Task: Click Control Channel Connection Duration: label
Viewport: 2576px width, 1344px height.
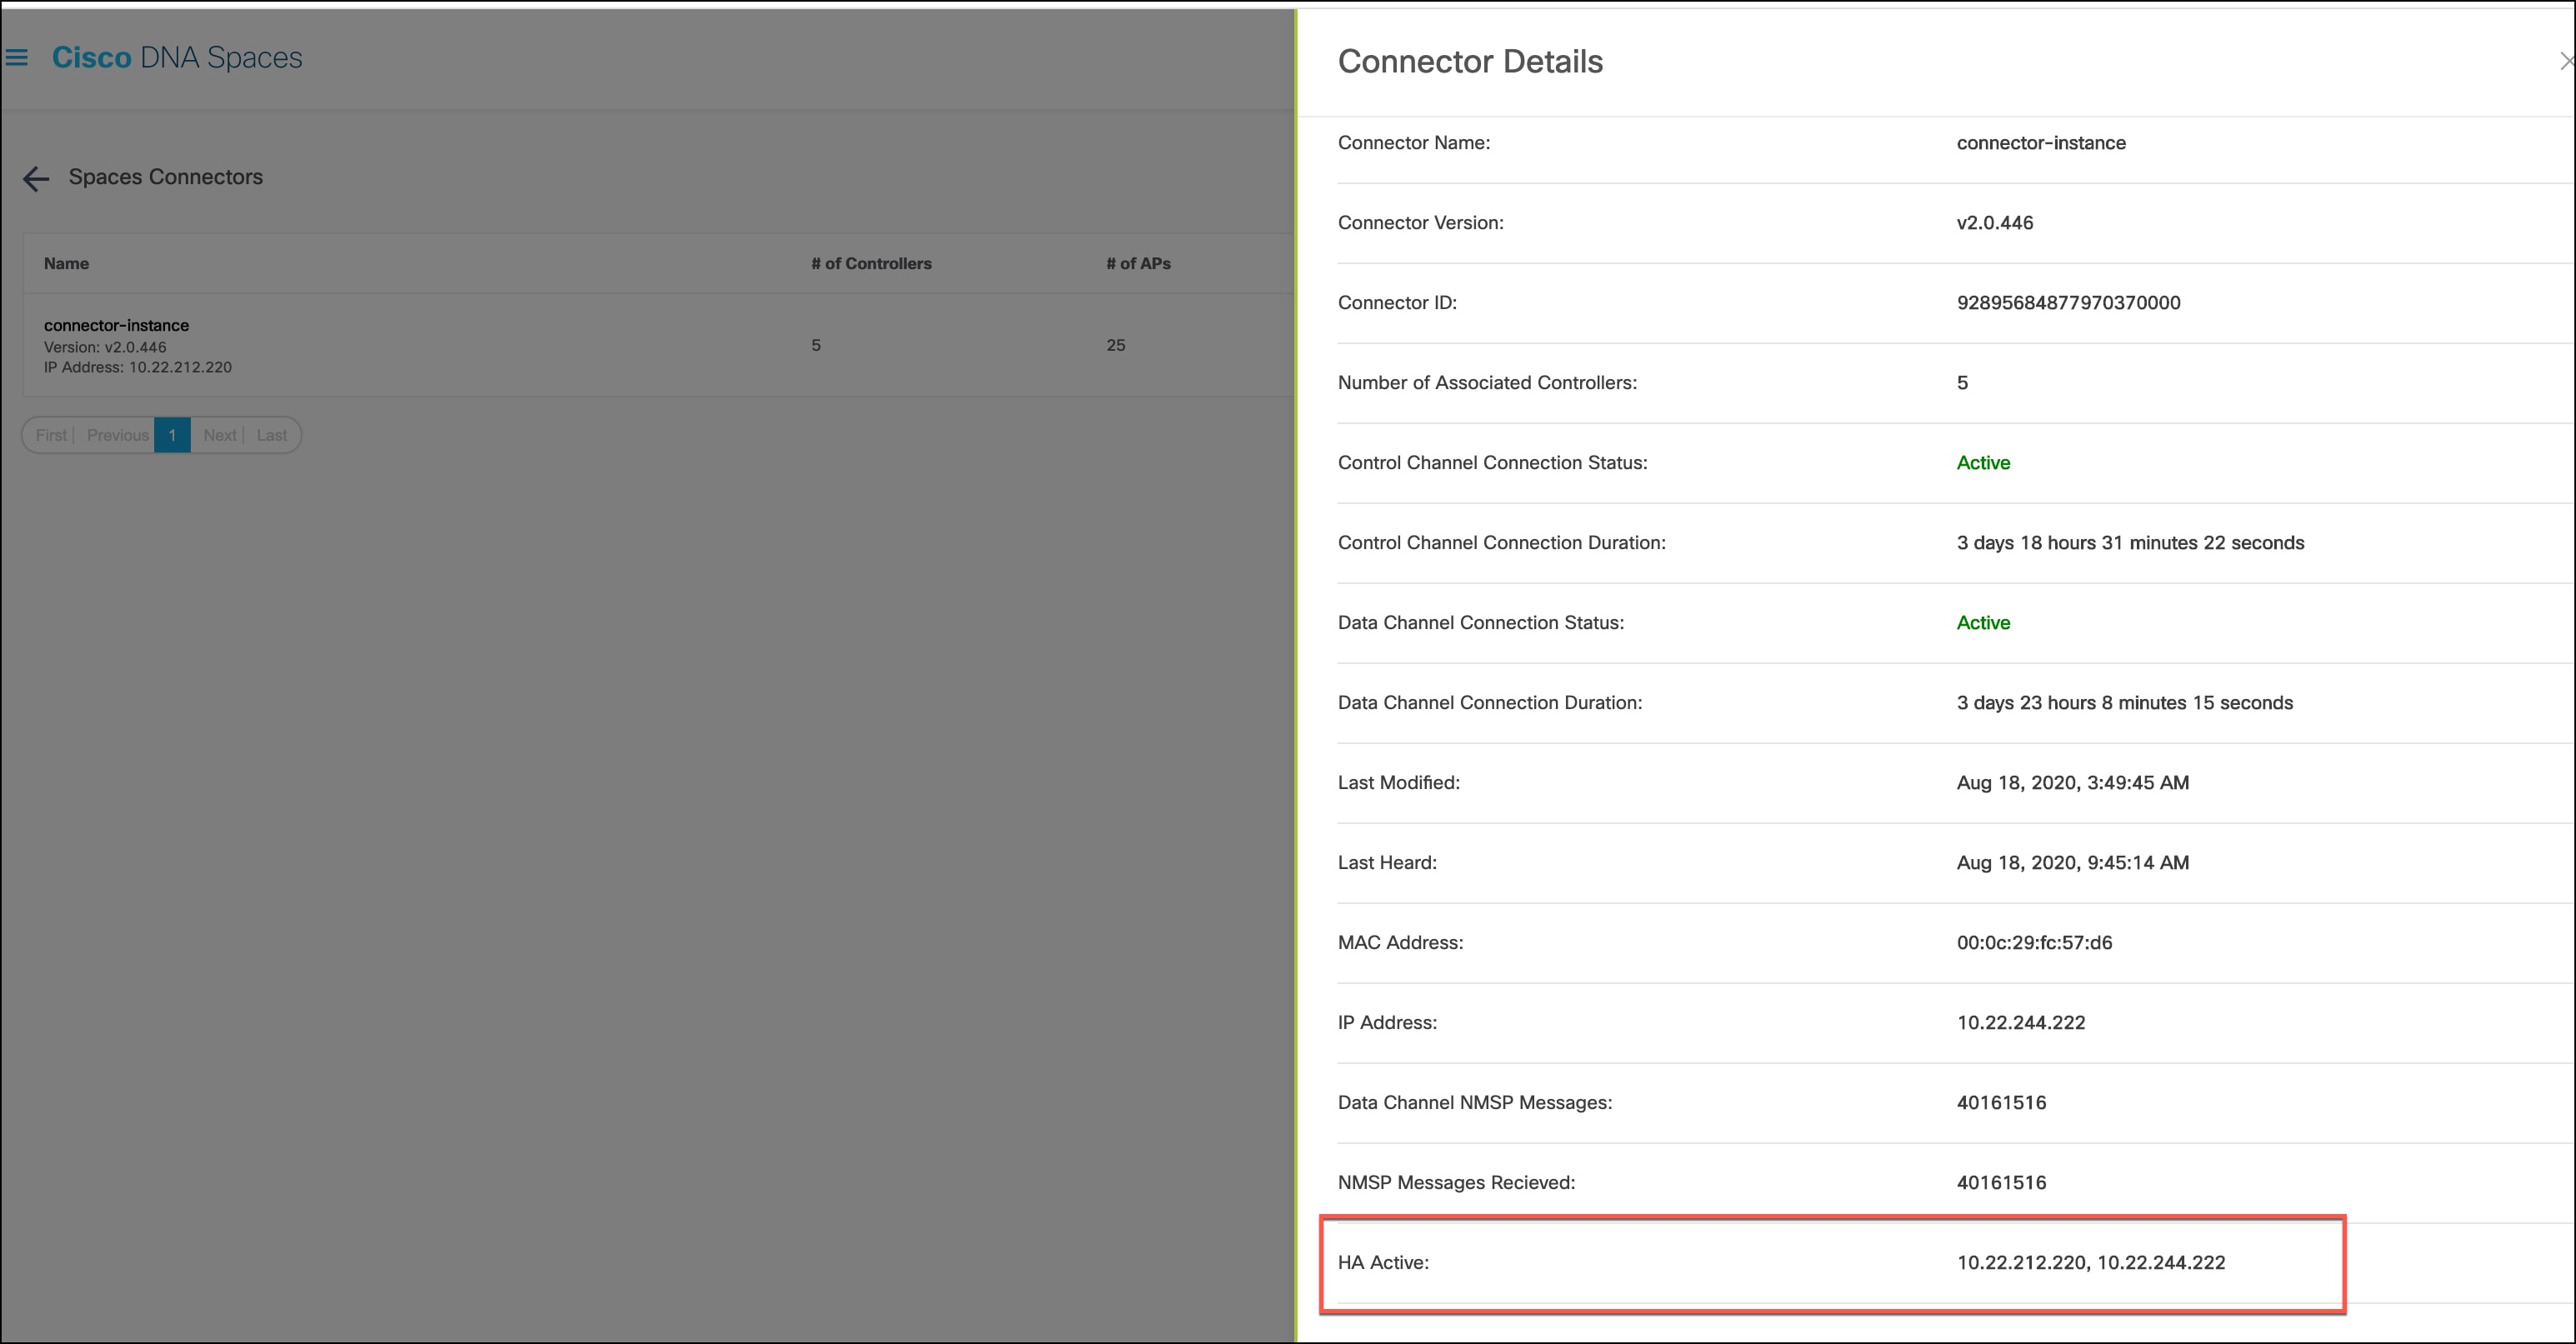Action: pos(1502,543)
